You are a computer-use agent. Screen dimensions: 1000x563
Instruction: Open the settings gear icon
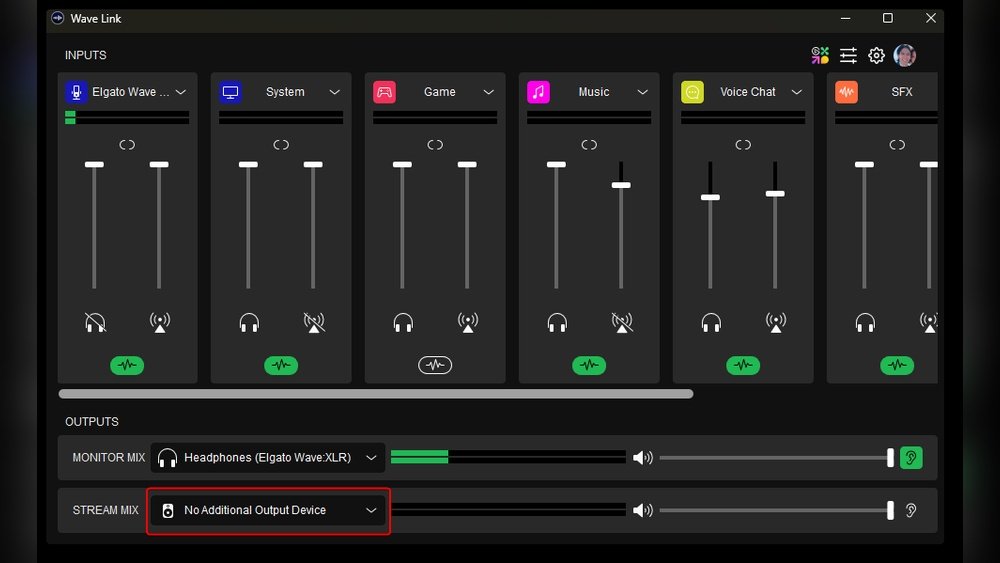pyautogui.click(x=876, y=55)
